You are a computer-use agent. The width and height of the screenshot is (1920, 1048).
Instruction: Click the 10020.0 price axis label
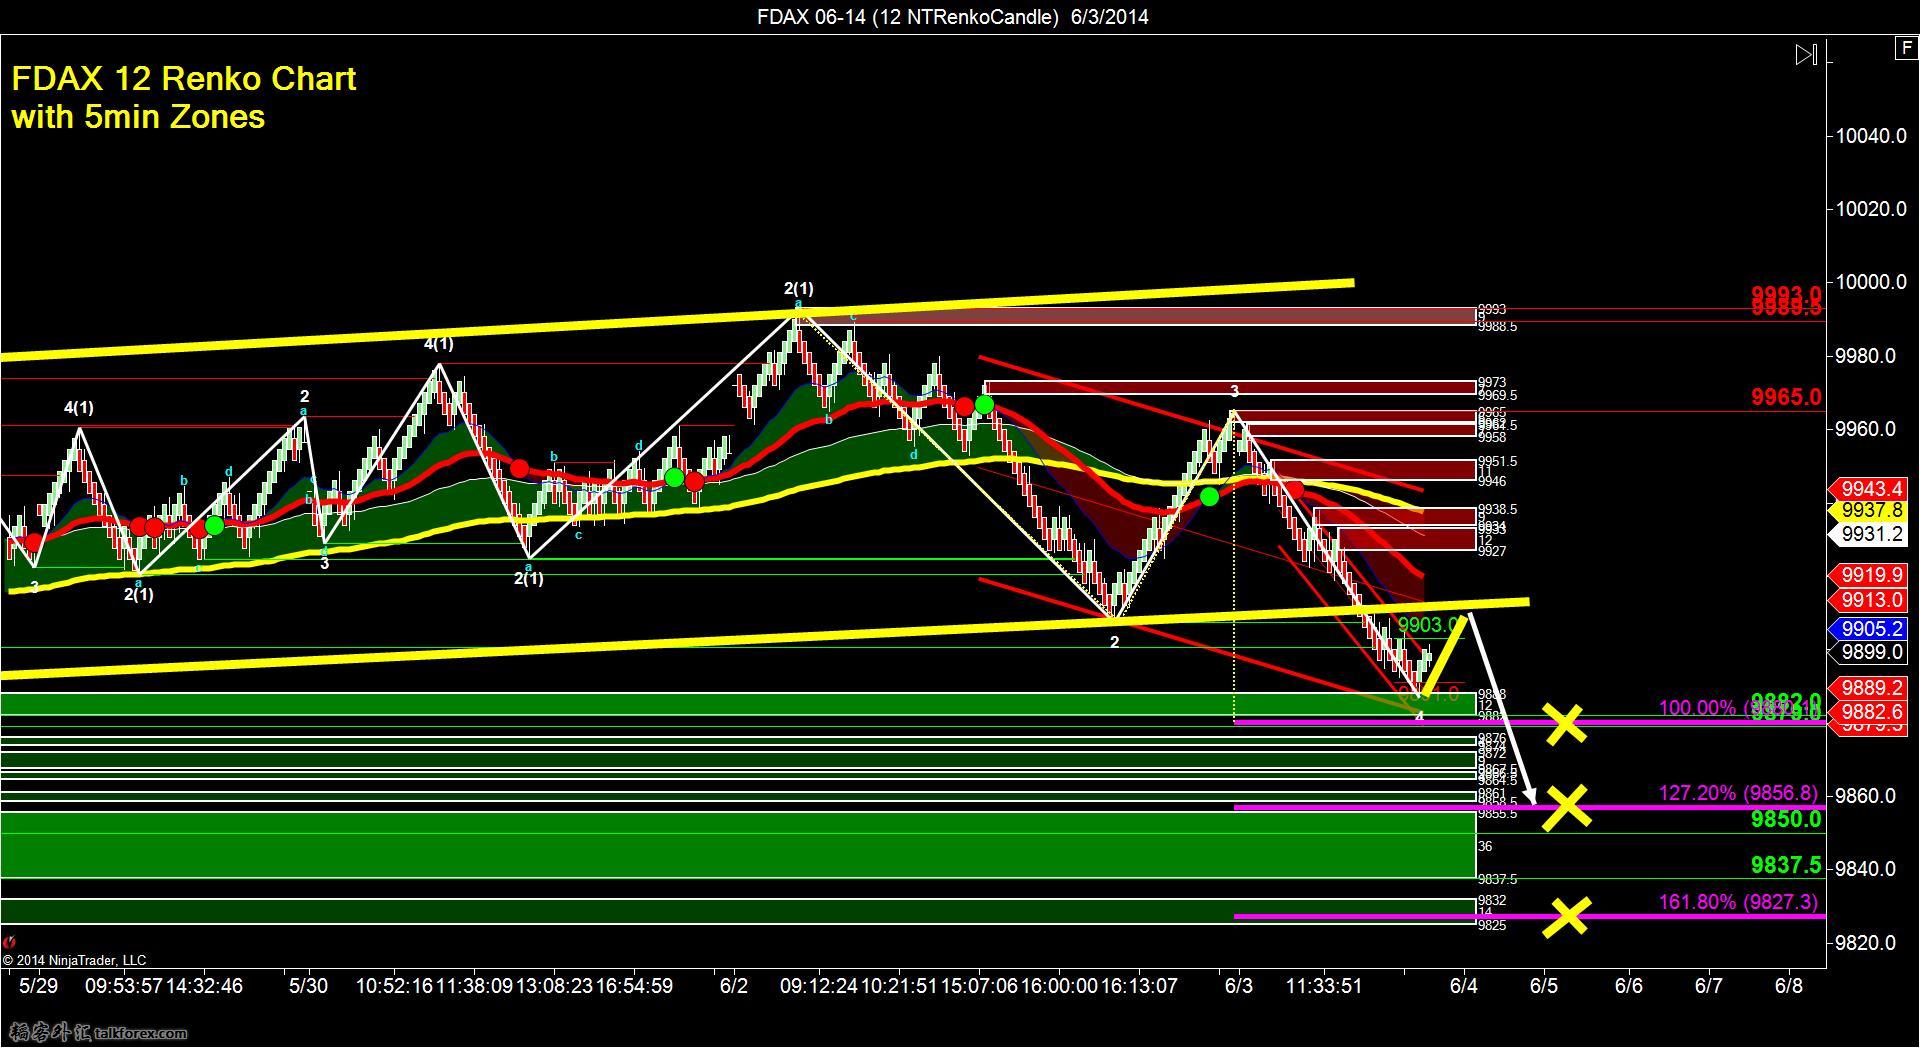[1871, 209]
